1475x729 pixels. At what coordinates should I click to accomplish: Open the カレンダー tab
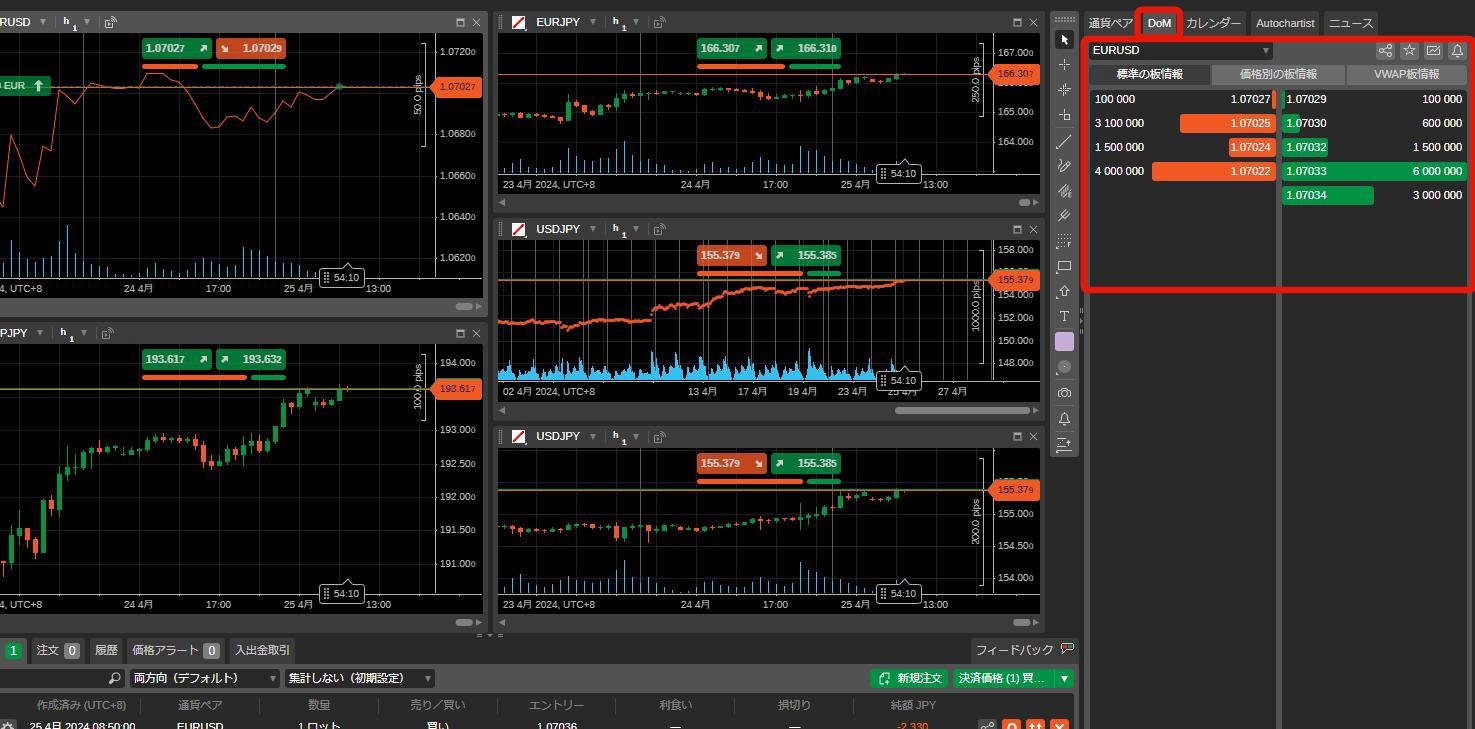(1213, 23)
